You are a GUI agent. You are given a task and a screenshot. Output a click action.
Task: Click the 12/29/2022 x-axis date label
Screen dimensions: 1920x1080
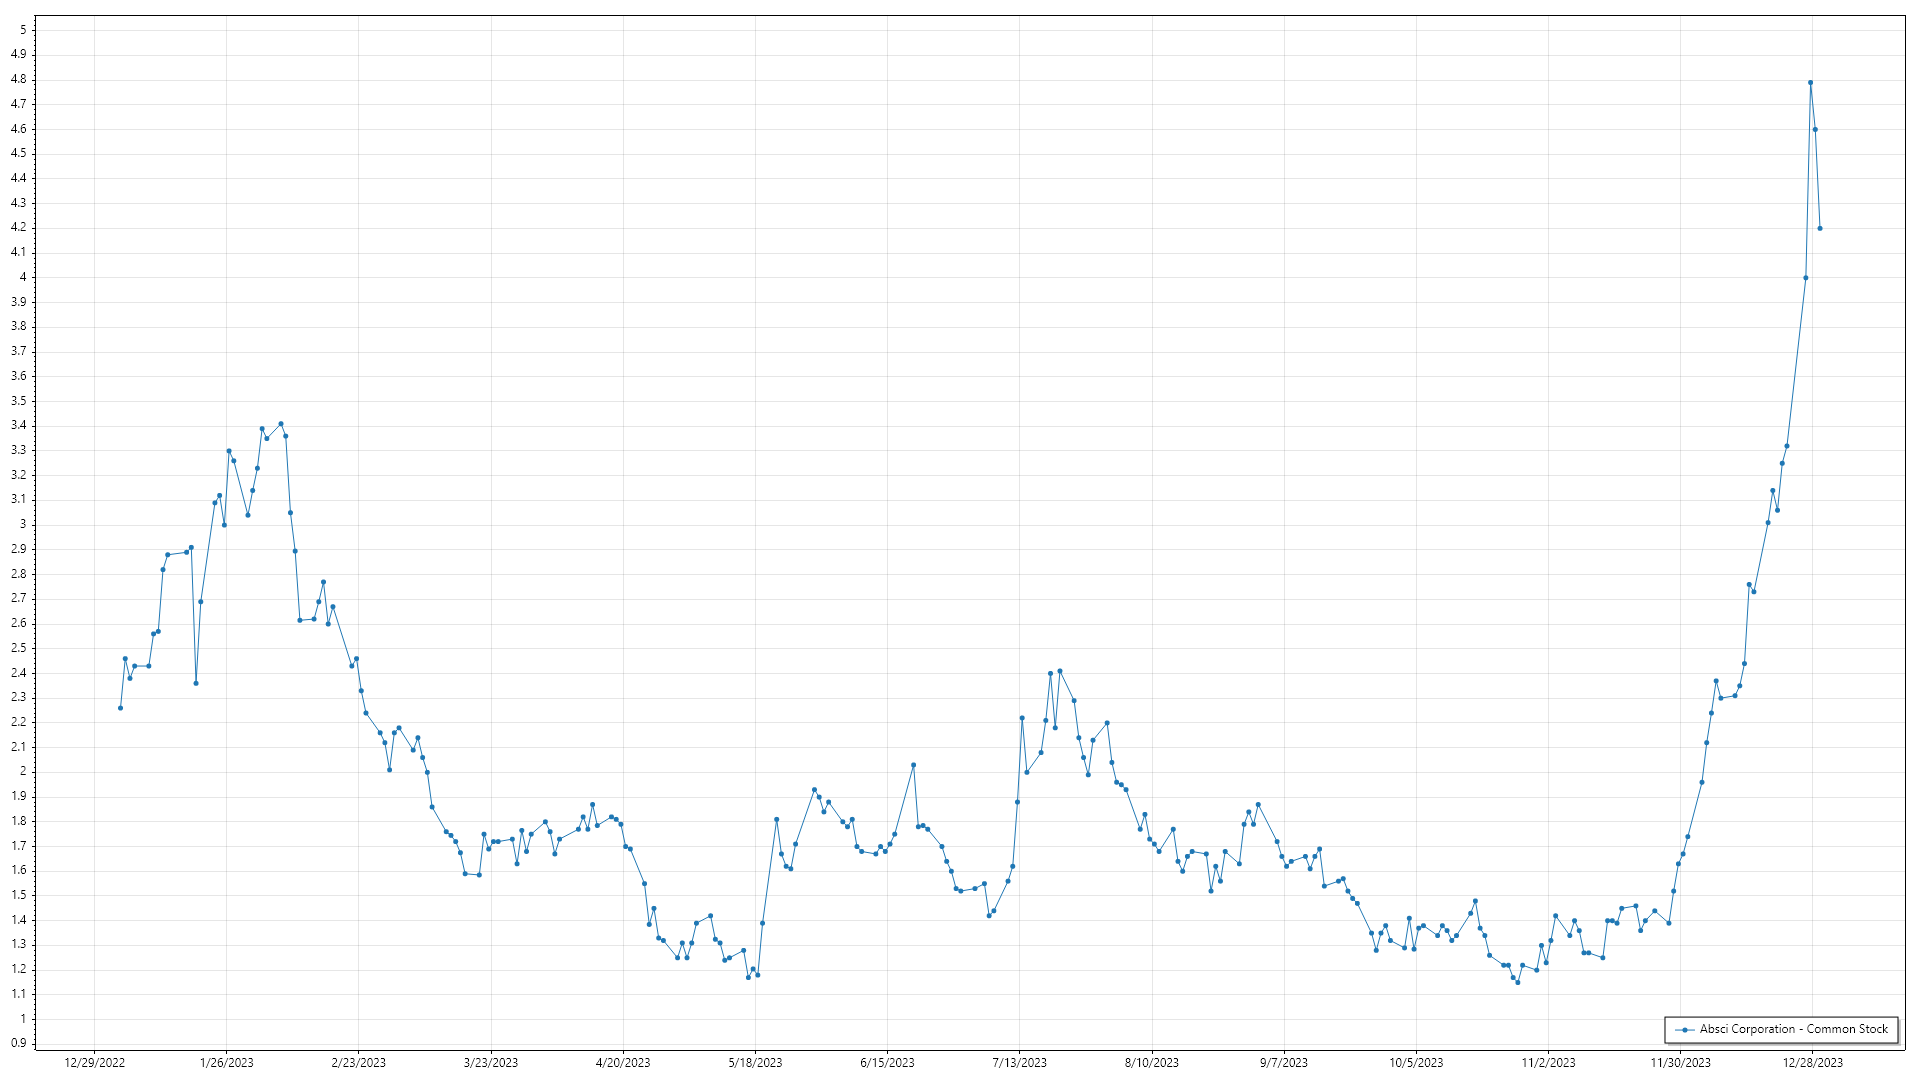point(94,1063)
